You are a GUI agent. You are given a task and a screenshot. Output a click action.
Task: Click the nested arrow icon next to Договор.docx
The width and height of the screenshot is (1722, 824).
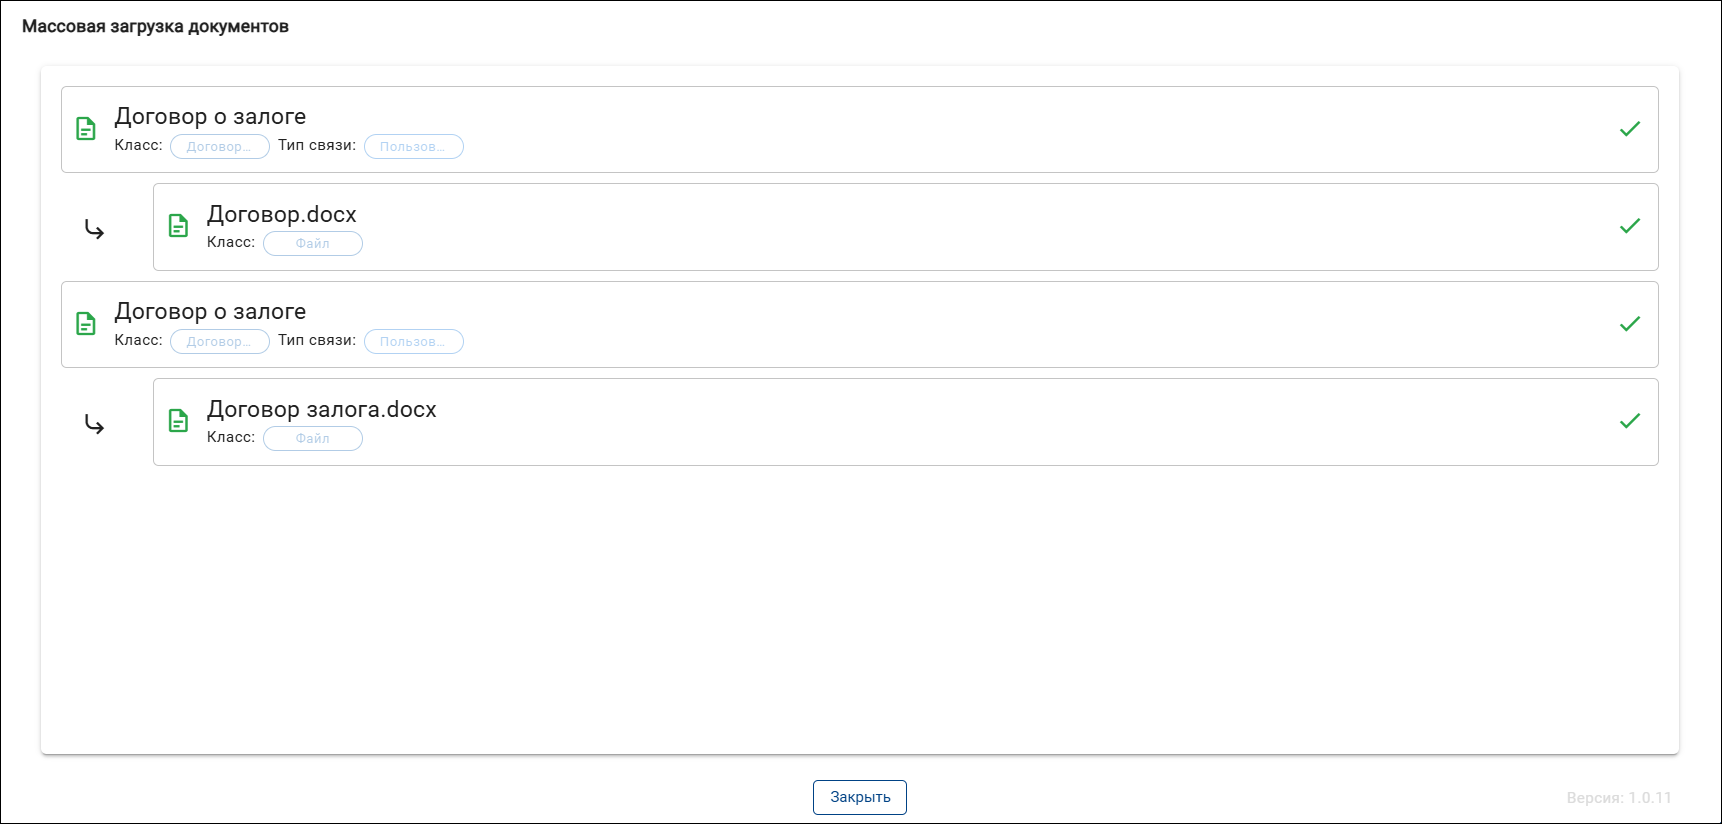click(x=94, y=230)
